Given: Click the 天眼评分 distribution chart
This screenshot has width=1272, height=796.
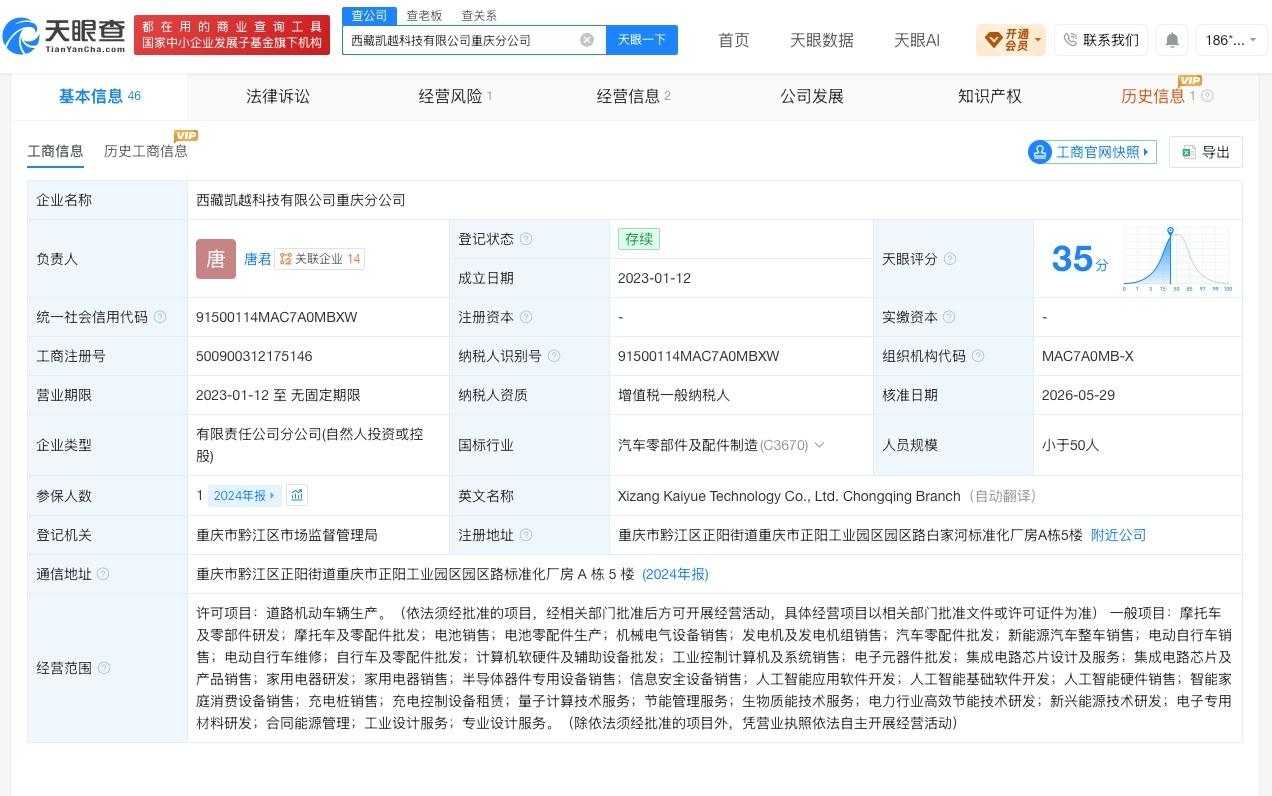Looking at the screenshot, I should [x=1177, y=259].
